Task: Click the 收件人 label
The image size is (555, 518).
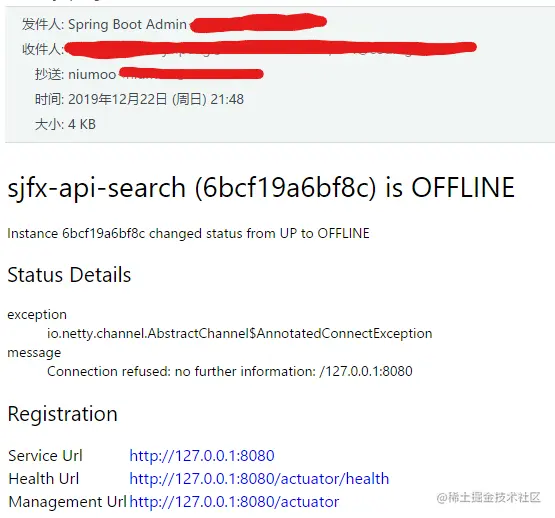Action: 43,49
